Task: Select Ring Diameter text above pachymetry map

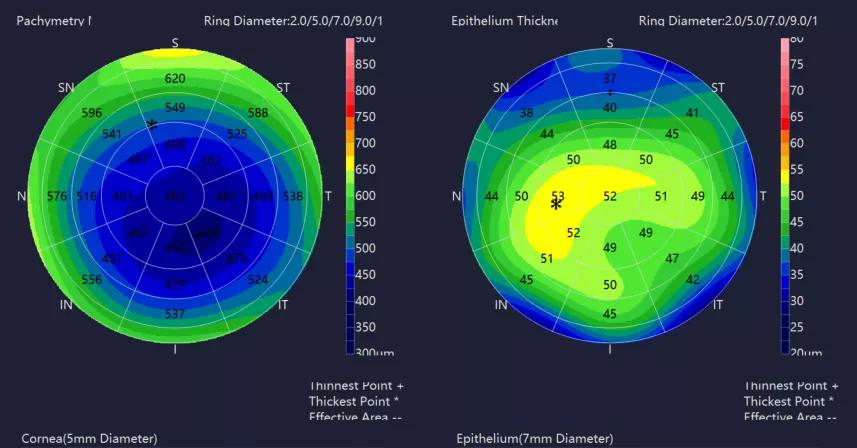Action: (293, 21)
